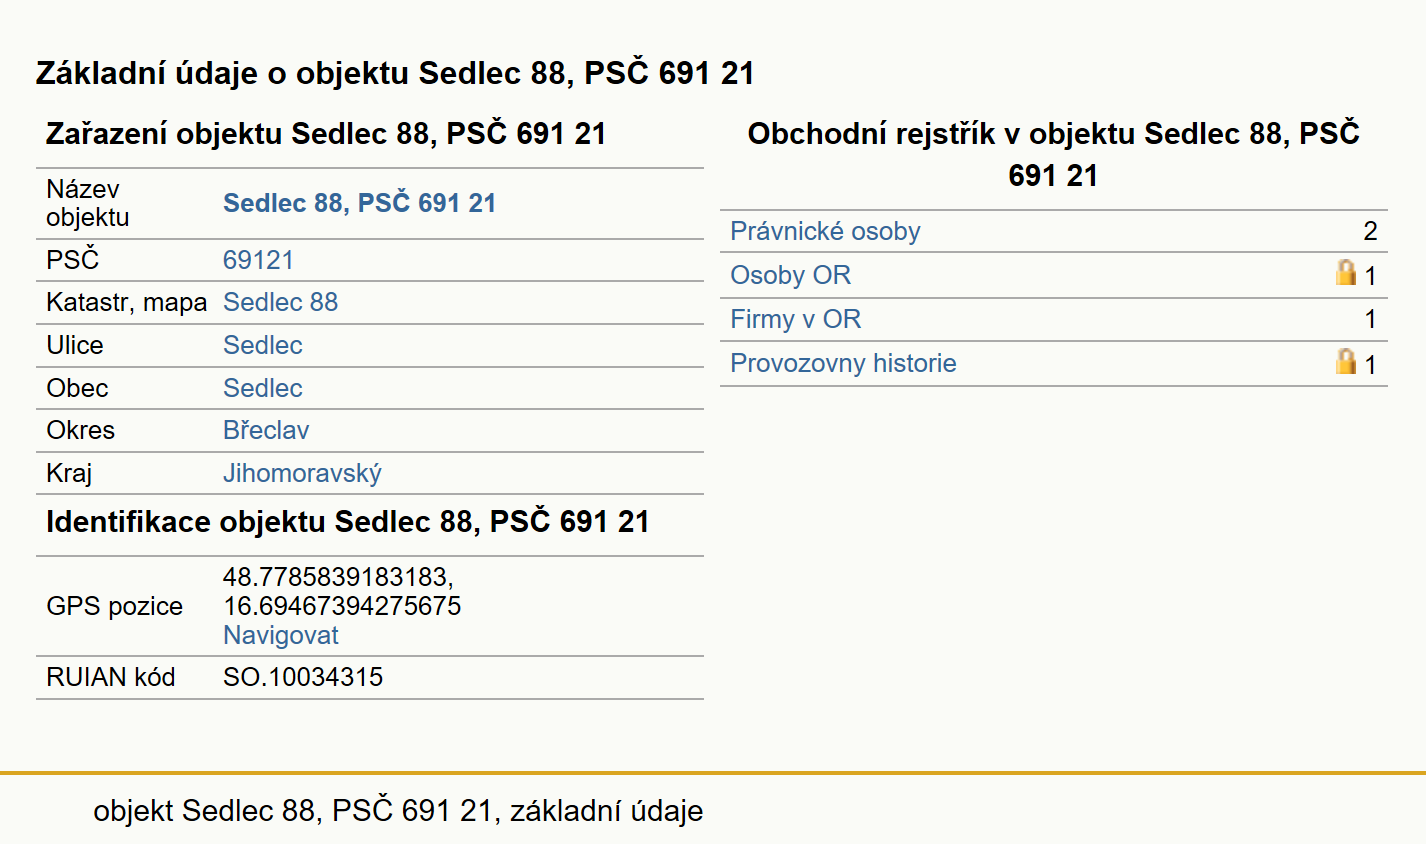The image size is (1426, 844).
Task: View the Firmy v OR entry
Action: [795, 319]
